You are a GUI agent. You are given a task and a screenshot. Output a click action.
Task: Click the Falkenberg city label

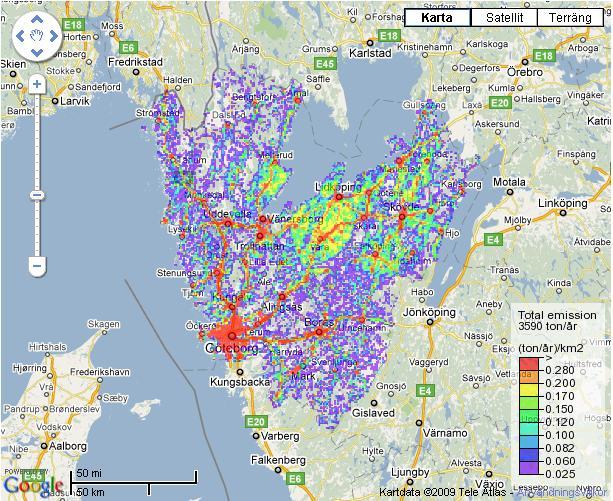pos(278,460)
